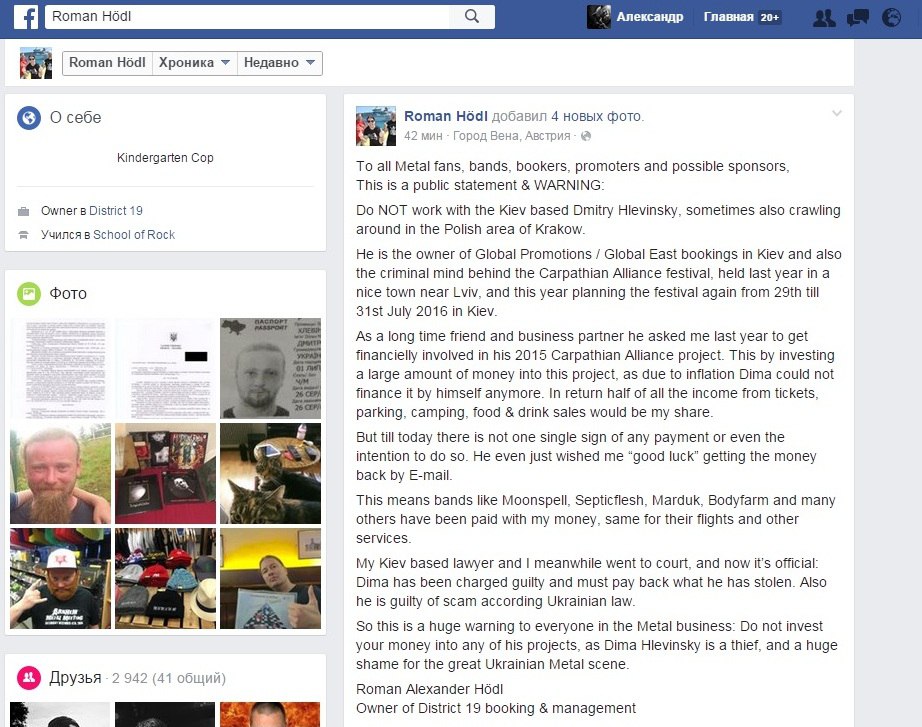Click Roman Hödl name in post header

[446, 116]
